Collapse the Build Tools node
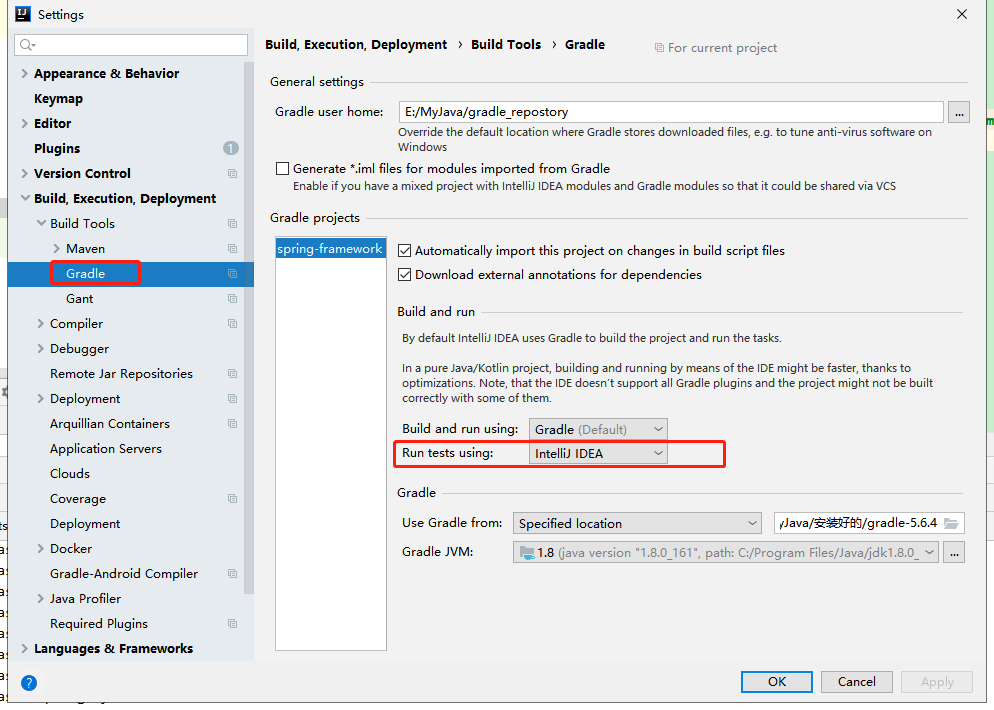Screen dimensions: 994x710 [41, 223]
